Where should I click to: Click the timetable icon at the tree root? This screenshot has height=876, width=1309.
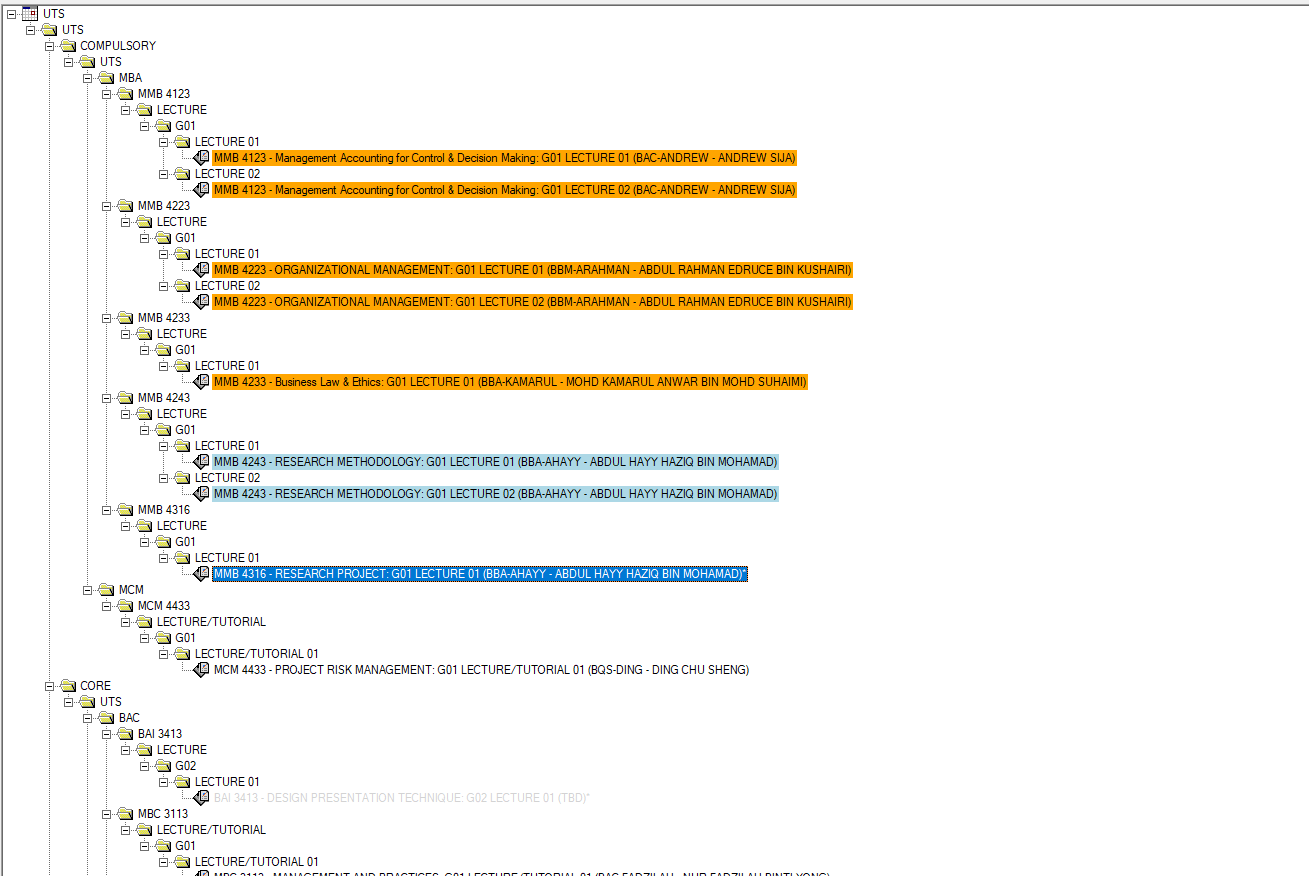pos(30,14)
